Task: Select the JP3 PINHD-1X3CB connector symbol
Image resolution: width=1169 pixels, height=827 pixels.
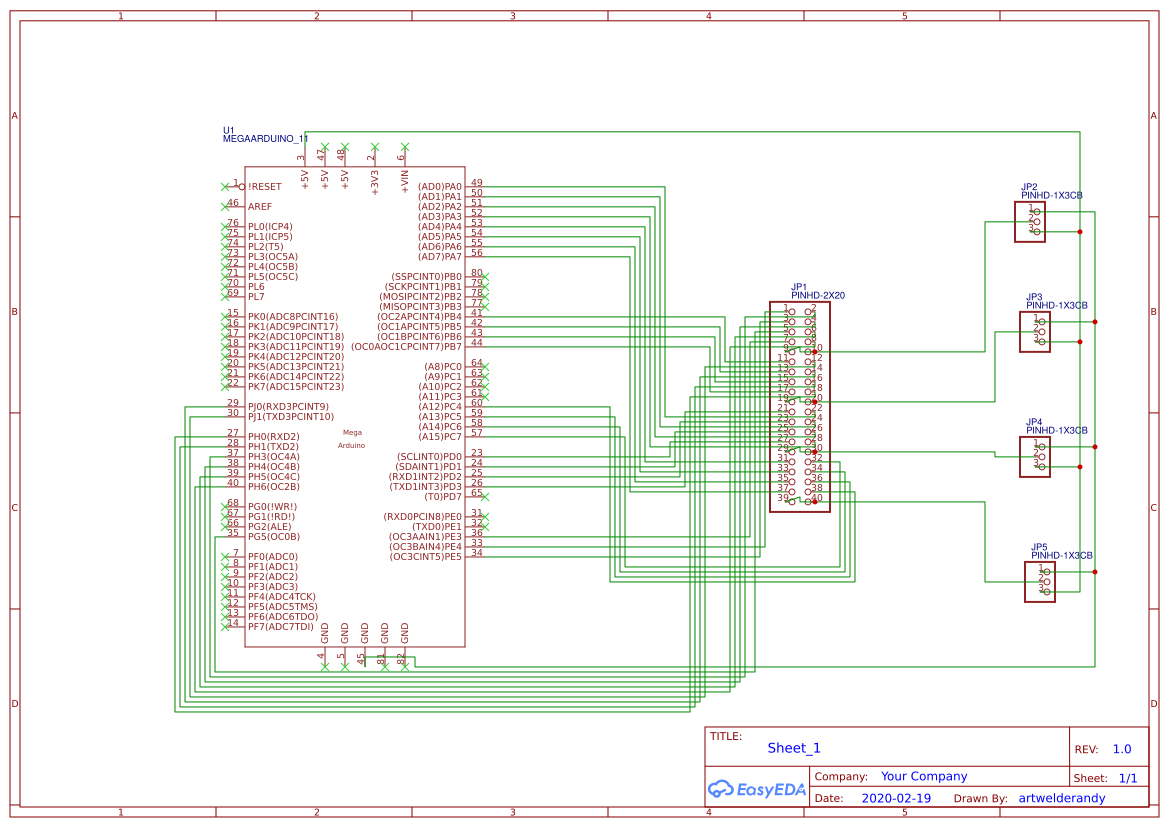Action: pos(1036,333)
